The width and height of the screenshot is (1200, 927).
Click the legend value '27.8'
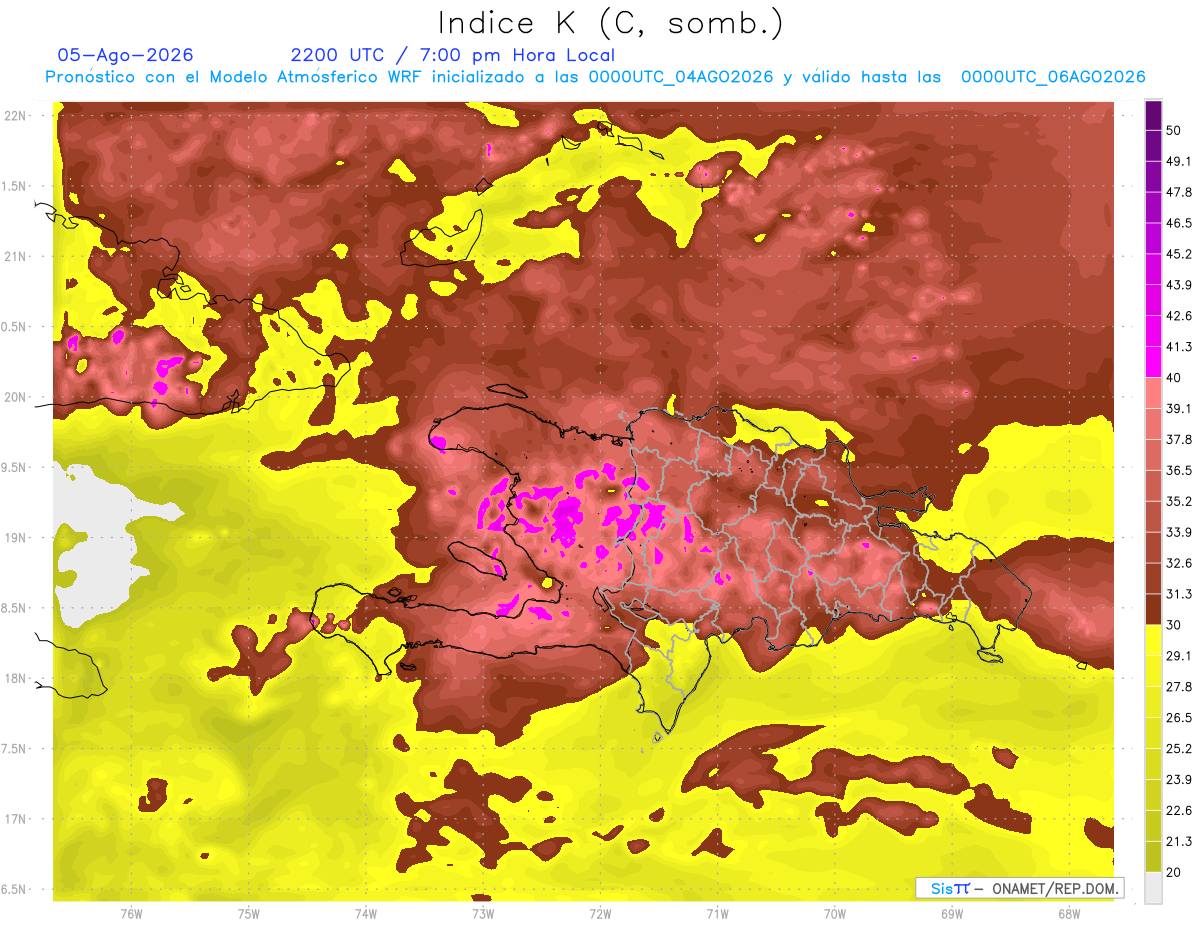pyautogui.click(x=1179, y=687)
